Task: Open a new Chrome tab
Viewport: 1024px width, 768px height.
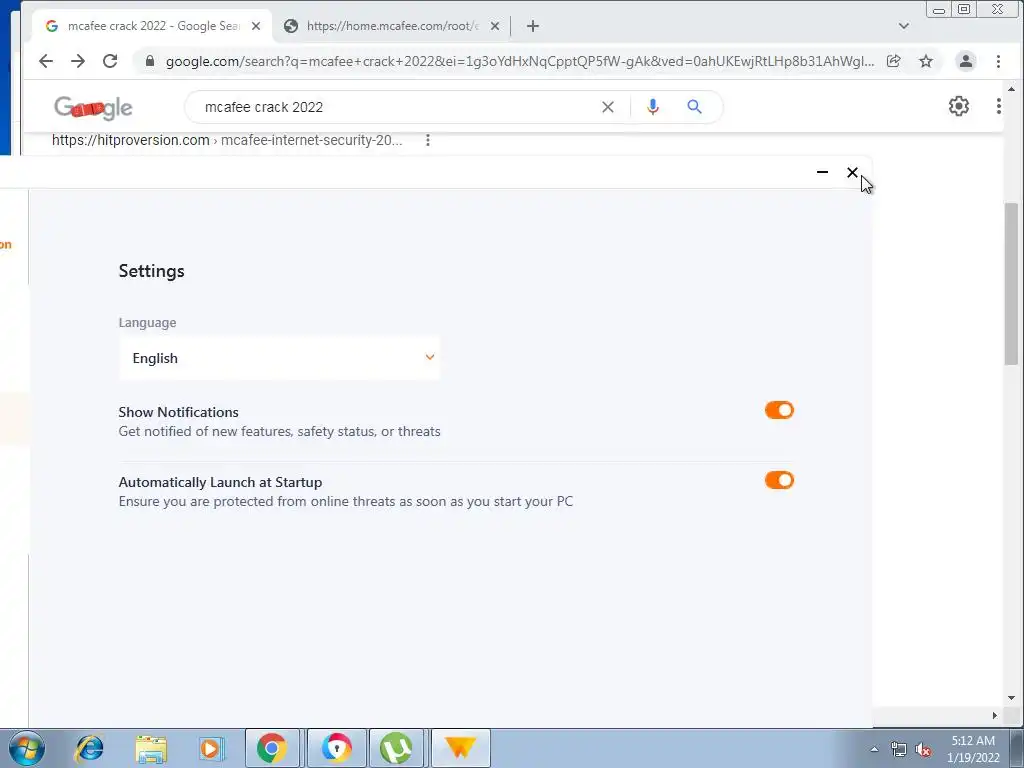Action: click(x=532, y=26)
